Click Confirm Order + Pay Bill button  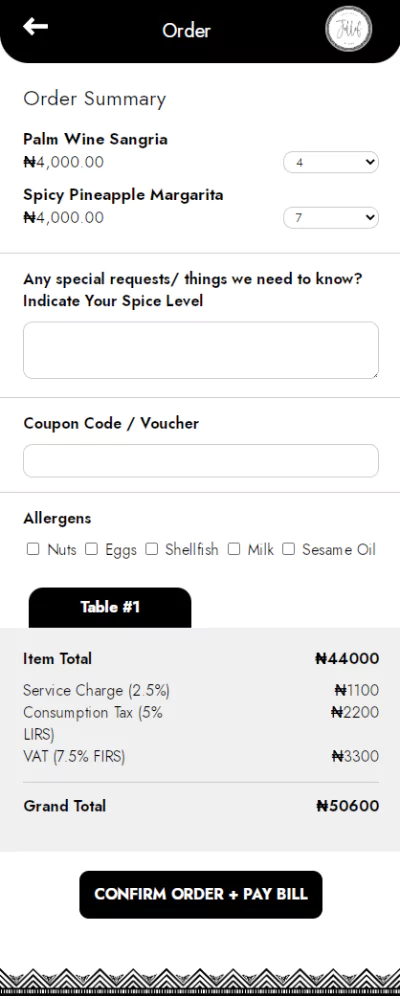pos(201,894)
